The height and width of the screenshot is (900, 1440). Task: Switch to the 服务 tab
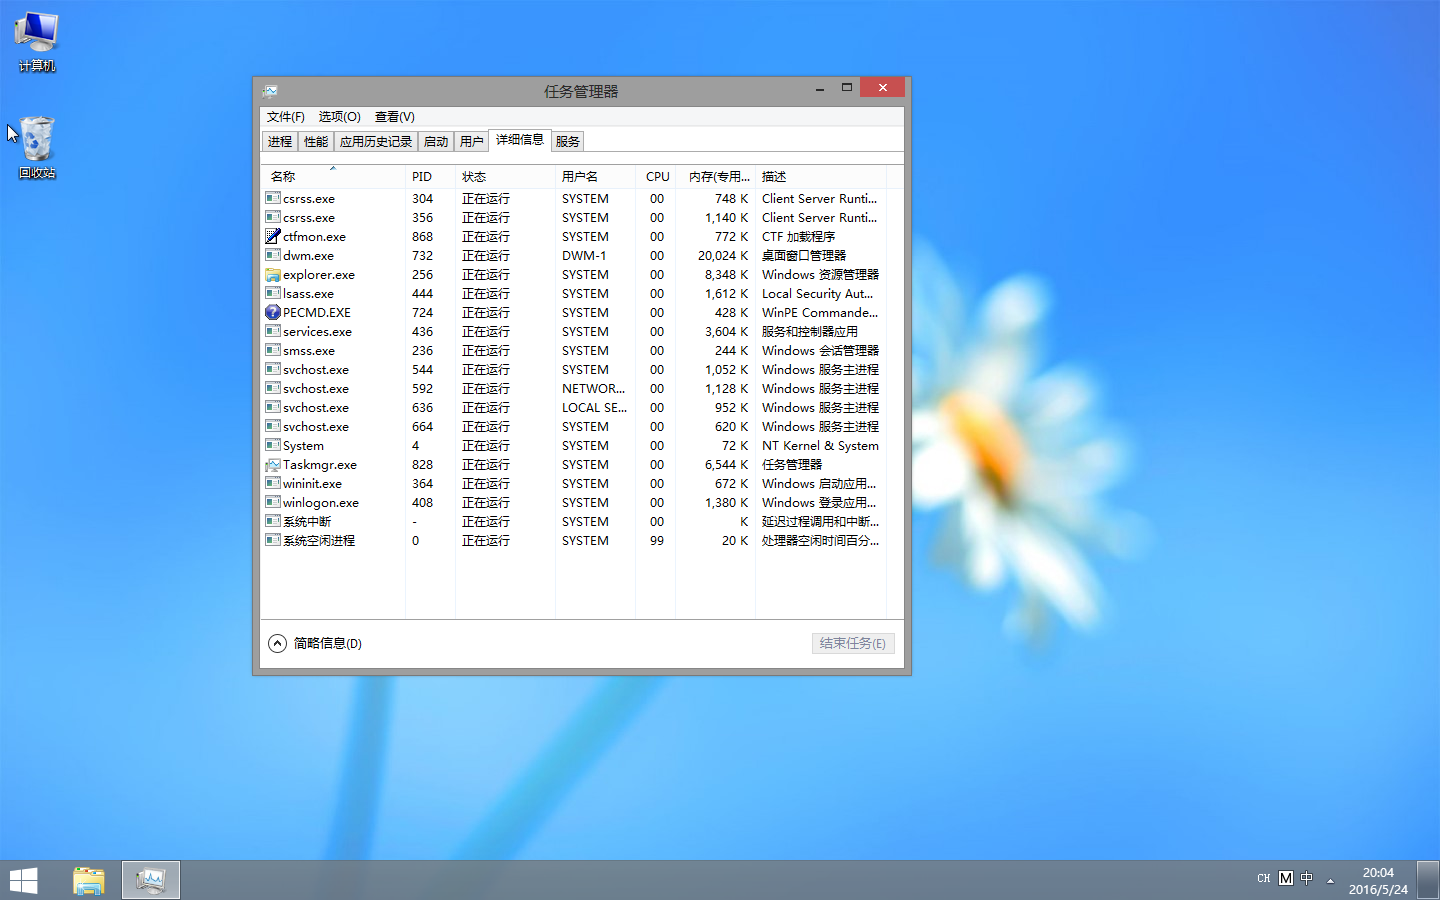[x=568, y=142]
